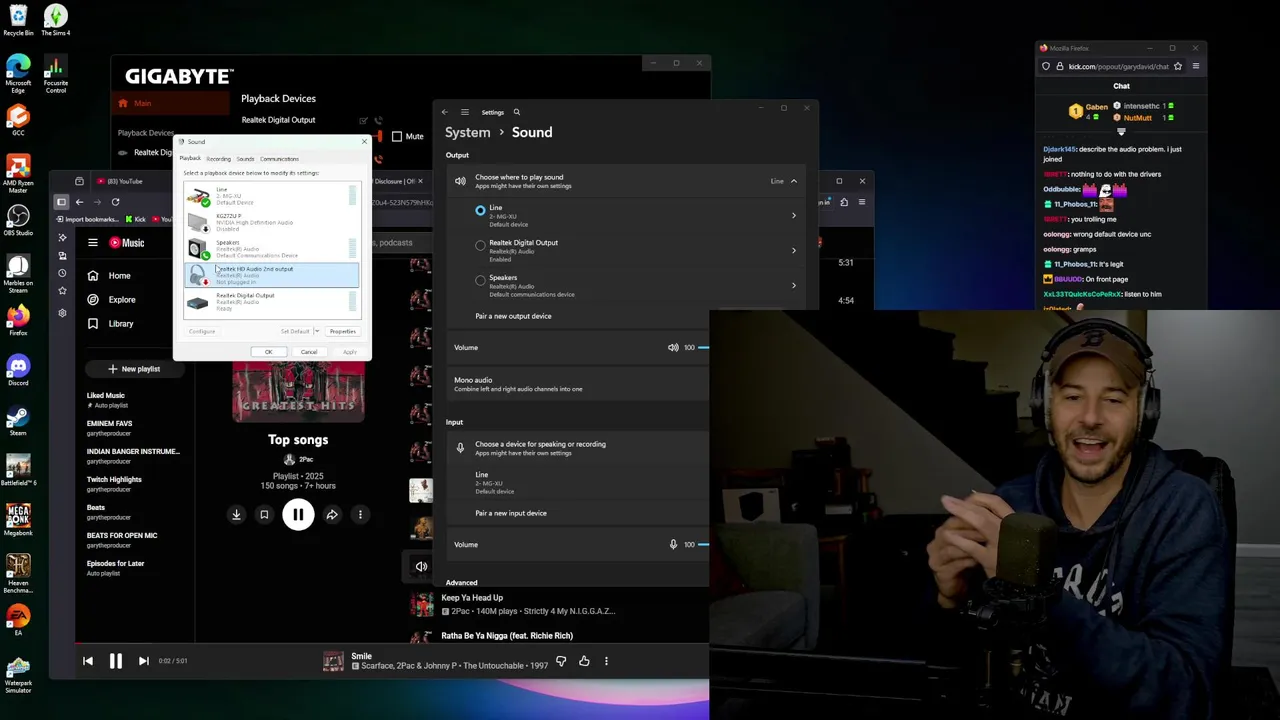Image resolution: width=1280 pixels, height=720 pixels.
Task: Select Line as output device radio
Action: tap(480, 210)
